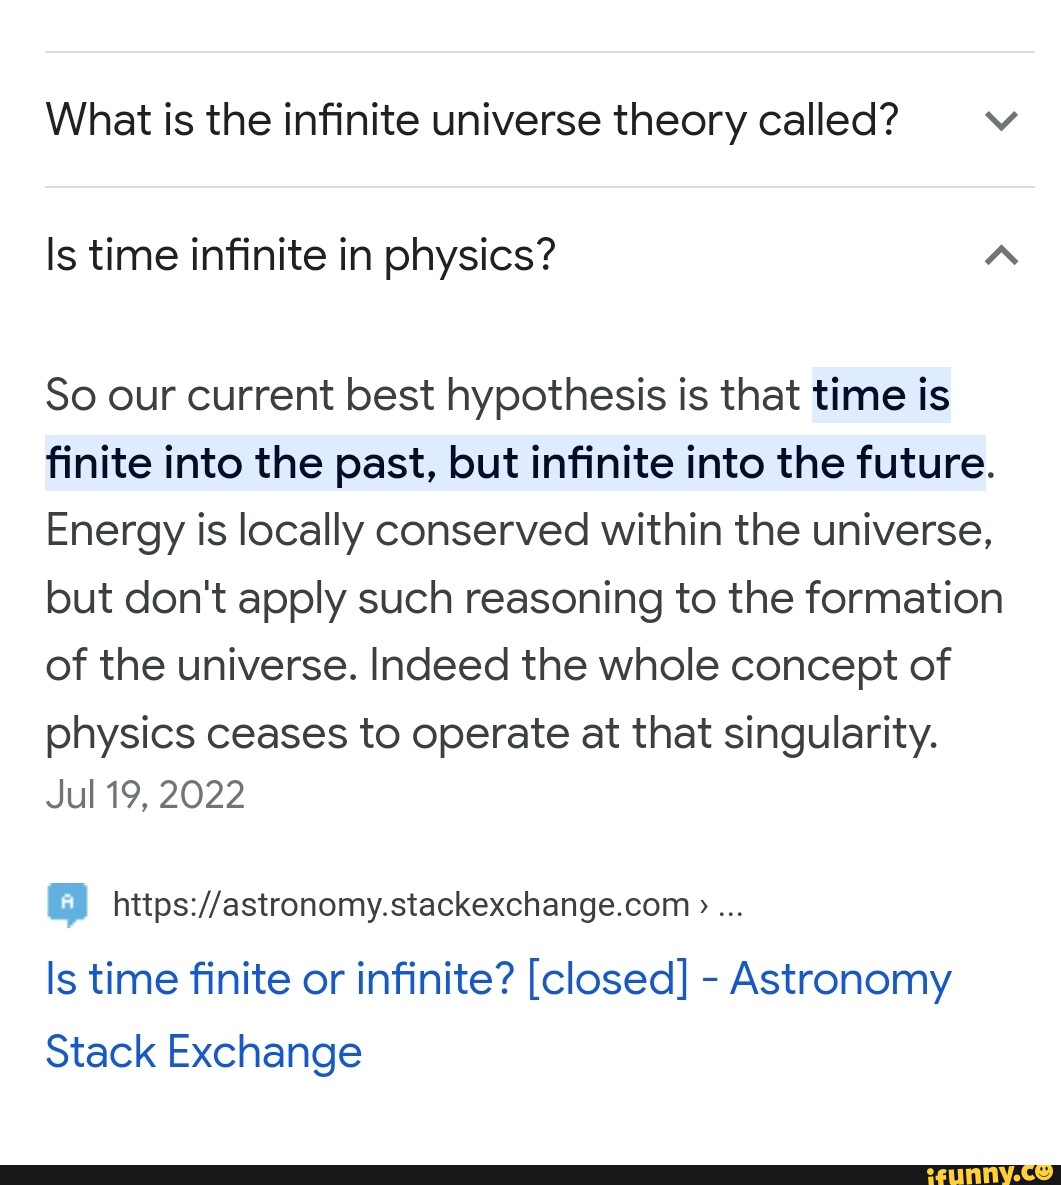Select the question 'Is time infinite in physics?'
This screenshot has height=1185, width=1061.
pos(299,255)
